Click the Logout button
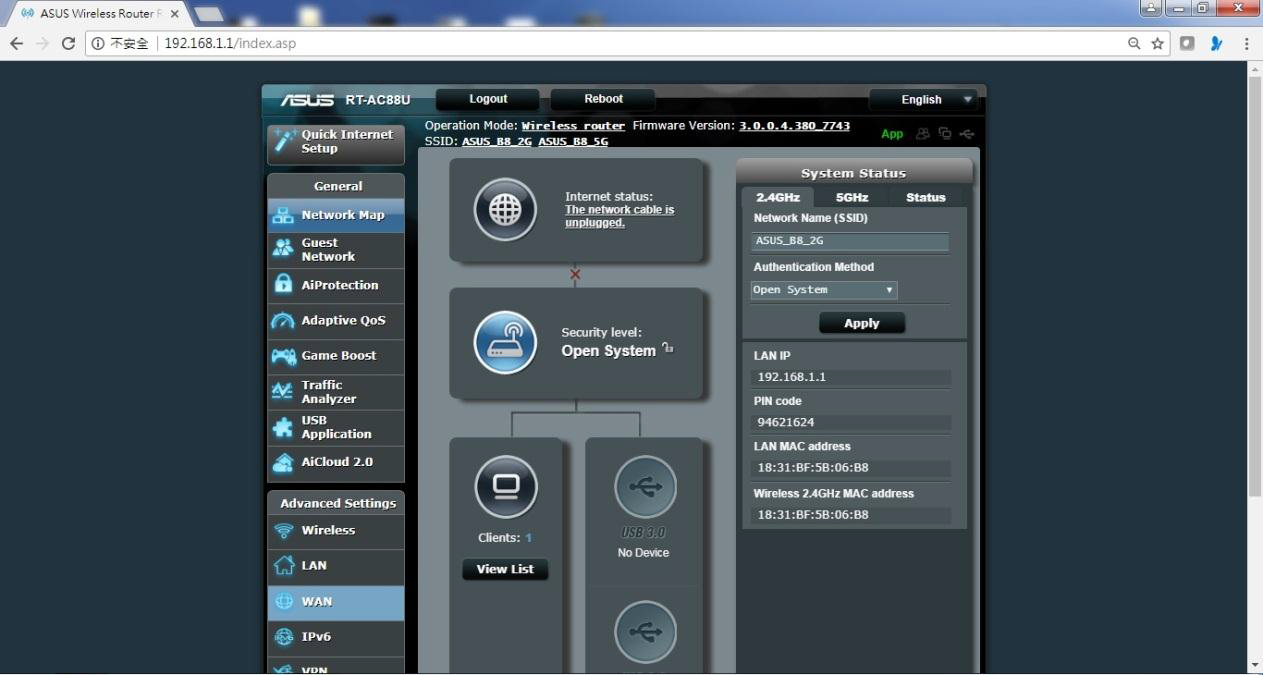Viewport: 1263px width, 675px height. click(488, 99)
